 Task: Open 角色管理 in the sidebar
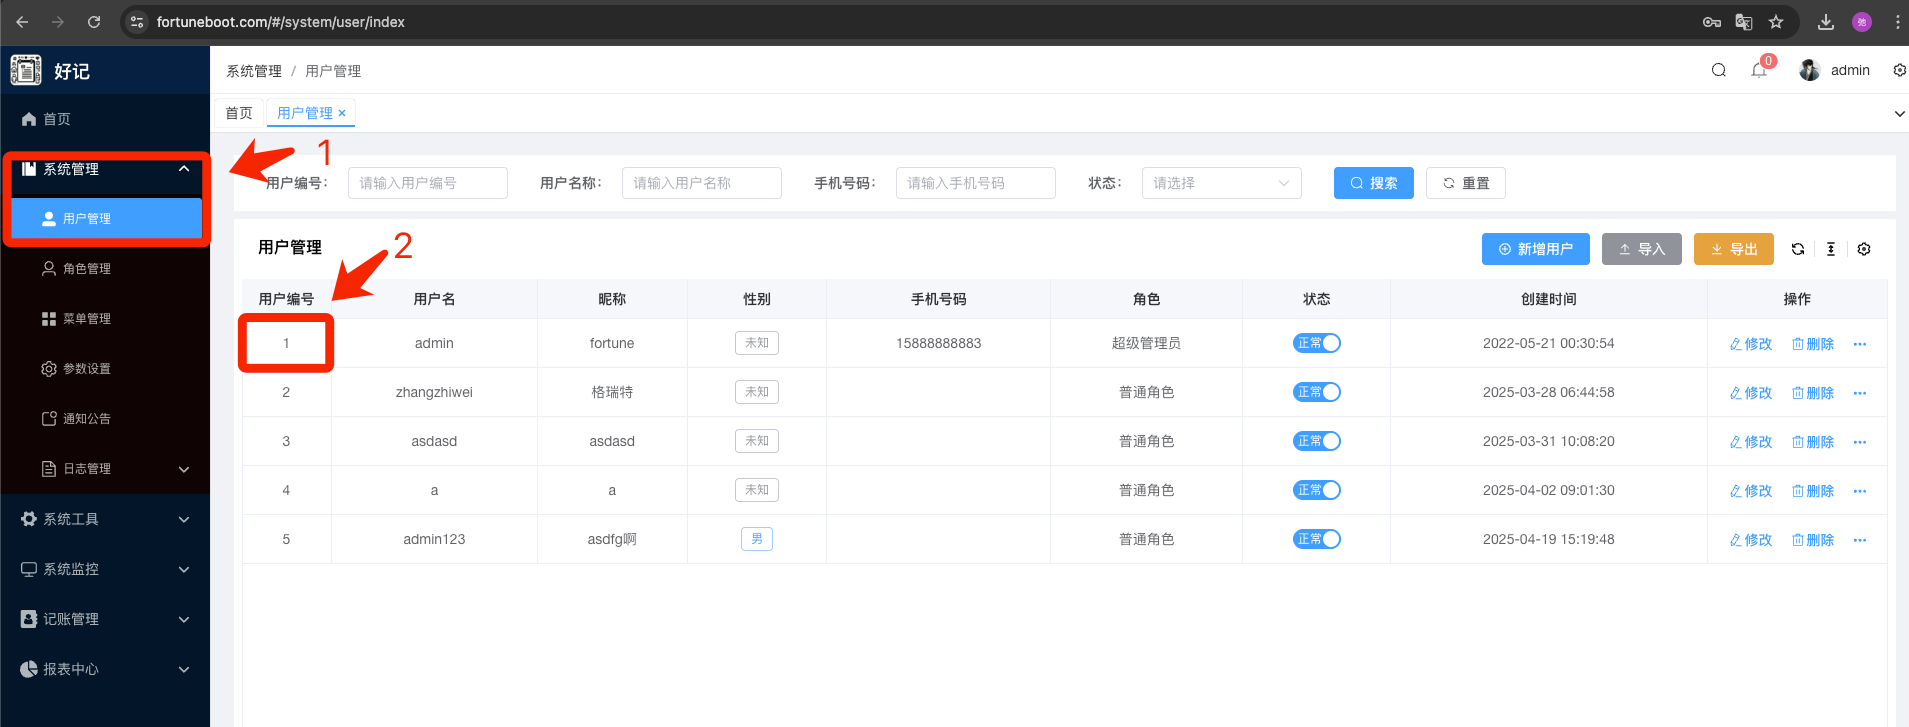tap(87, 269)
